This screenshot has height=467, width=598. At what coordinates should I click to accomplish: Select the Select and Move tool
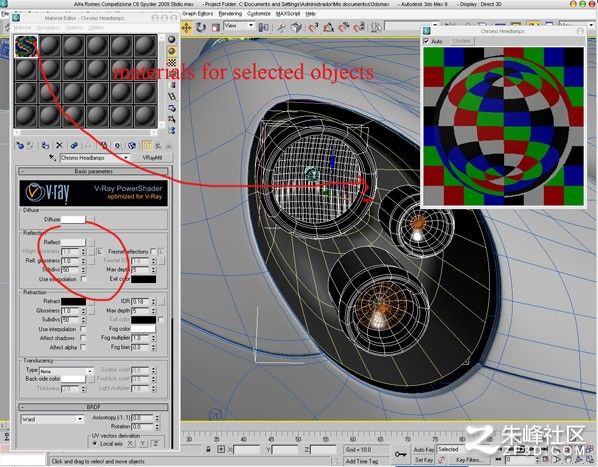pos(186,27)
